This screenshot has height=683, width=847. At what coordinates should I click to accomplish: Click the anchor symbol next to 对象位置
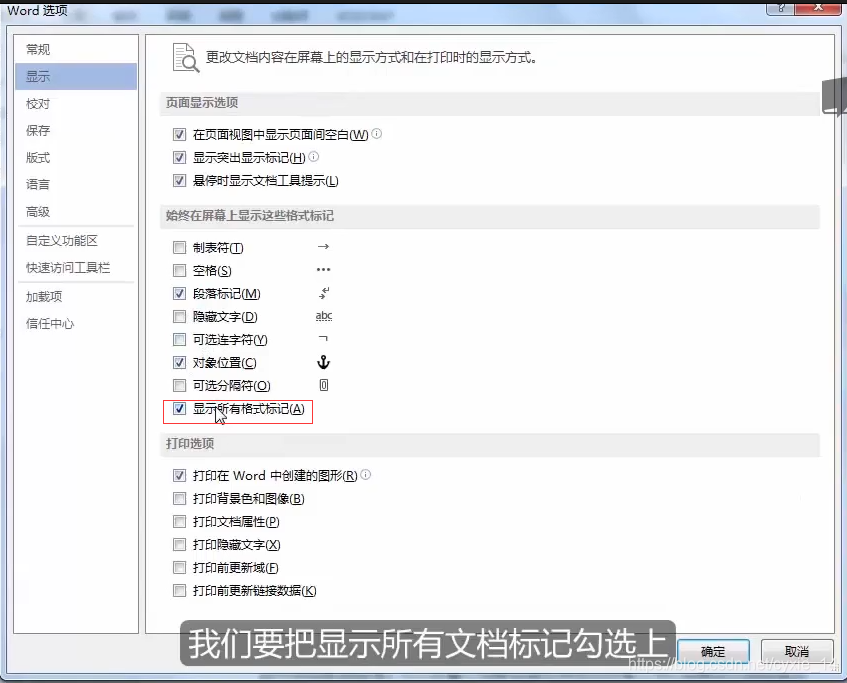[x=323, y=362]
